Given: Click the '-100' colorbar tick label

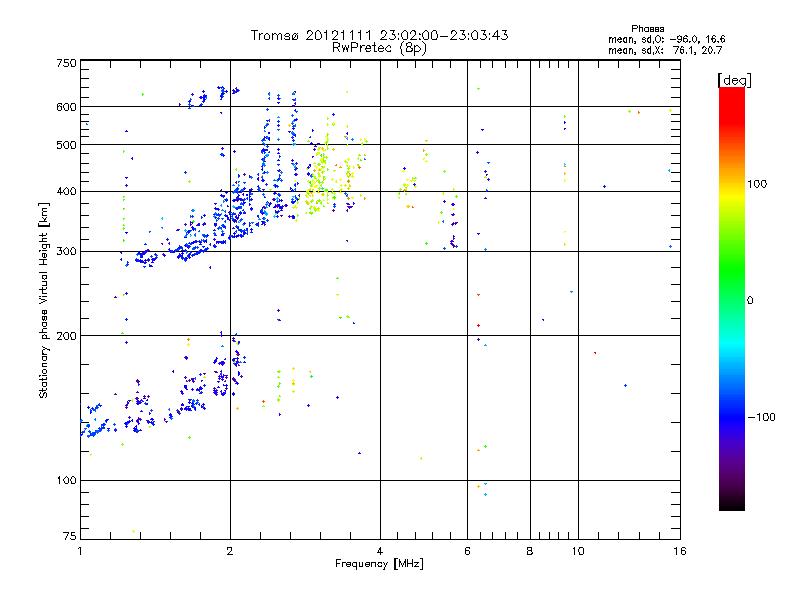Looking at the screenshot, I should point(762,417).
